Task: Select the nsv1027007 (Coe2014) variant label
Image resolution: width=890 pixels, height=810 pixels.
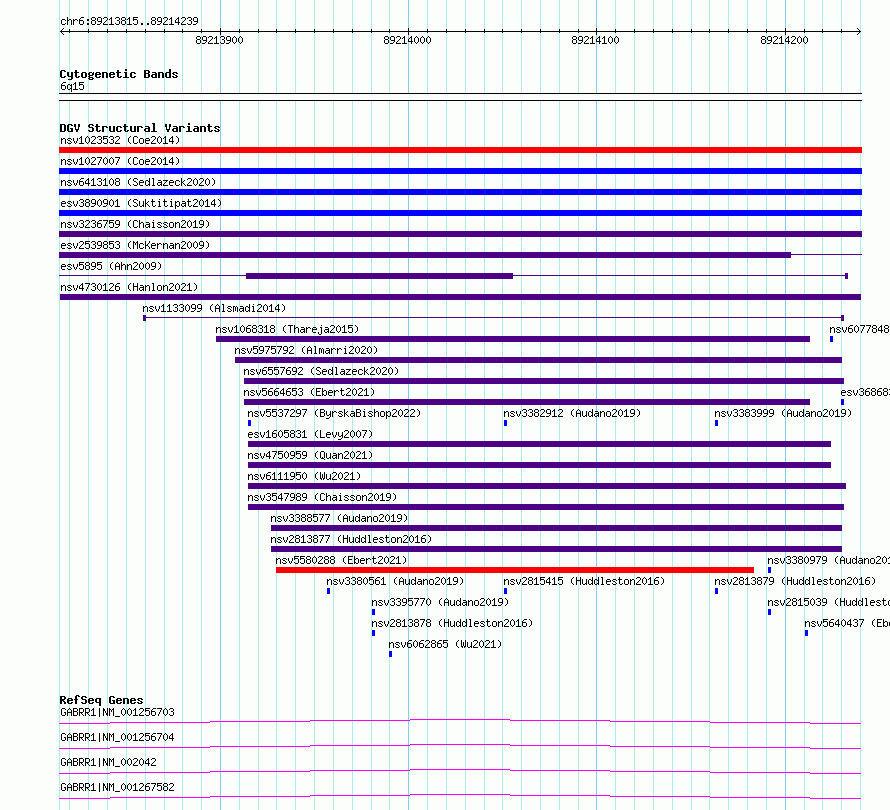Action: tap(120, 161)
